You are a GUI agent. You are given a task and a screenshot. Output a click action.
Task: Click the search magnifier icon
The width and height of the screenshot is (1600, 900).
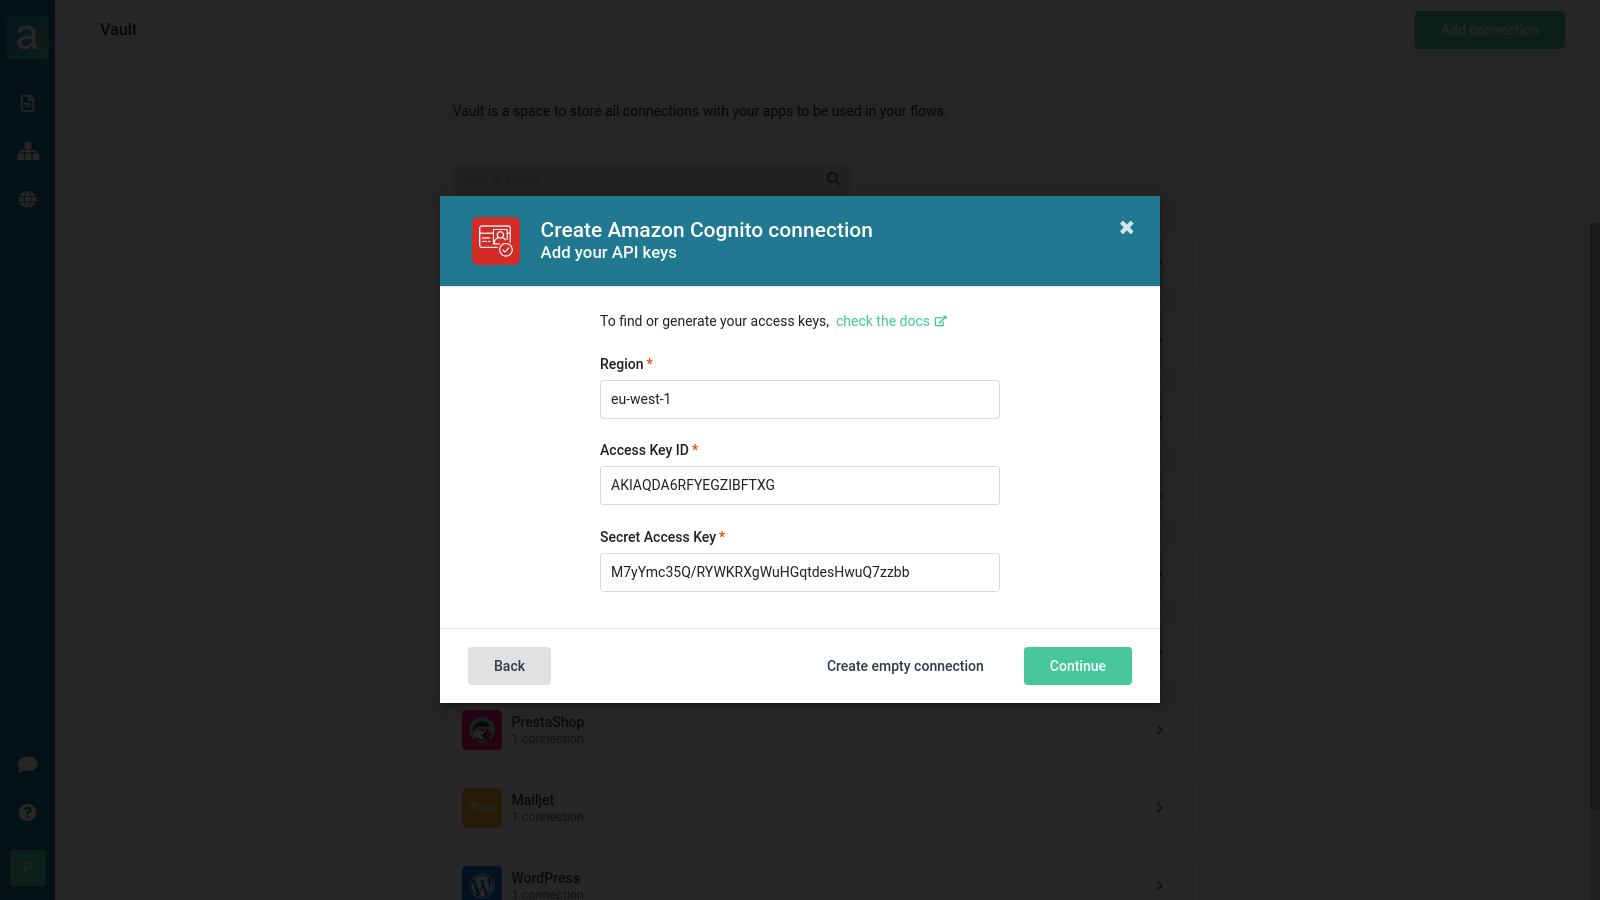(x=833, y=179)
